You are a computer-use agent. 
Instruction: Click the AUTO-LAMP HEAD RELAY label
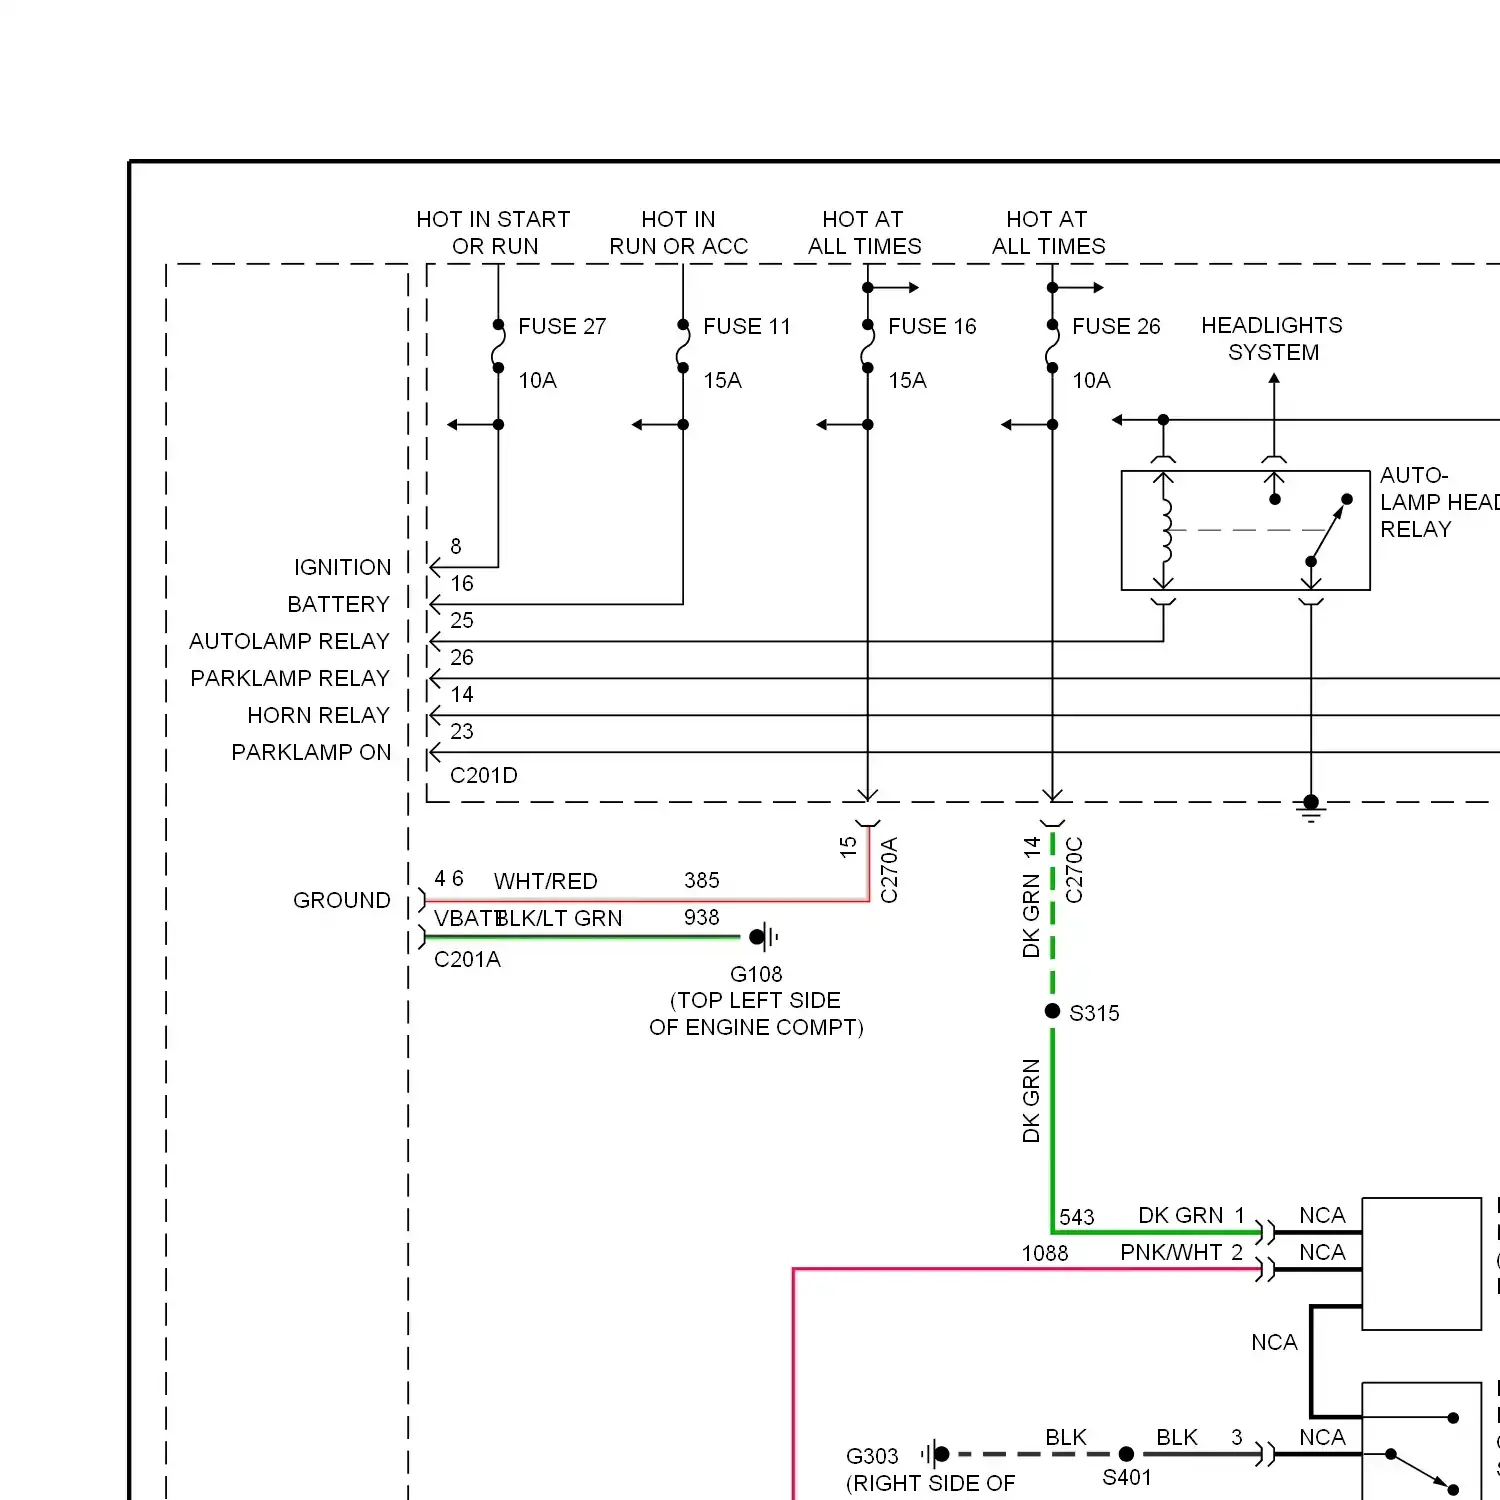click(1440, 502)
